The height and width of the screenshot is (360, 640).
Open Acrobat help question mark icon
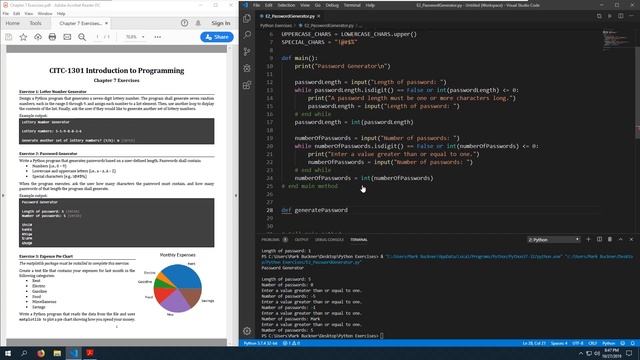tap(184, 23)
